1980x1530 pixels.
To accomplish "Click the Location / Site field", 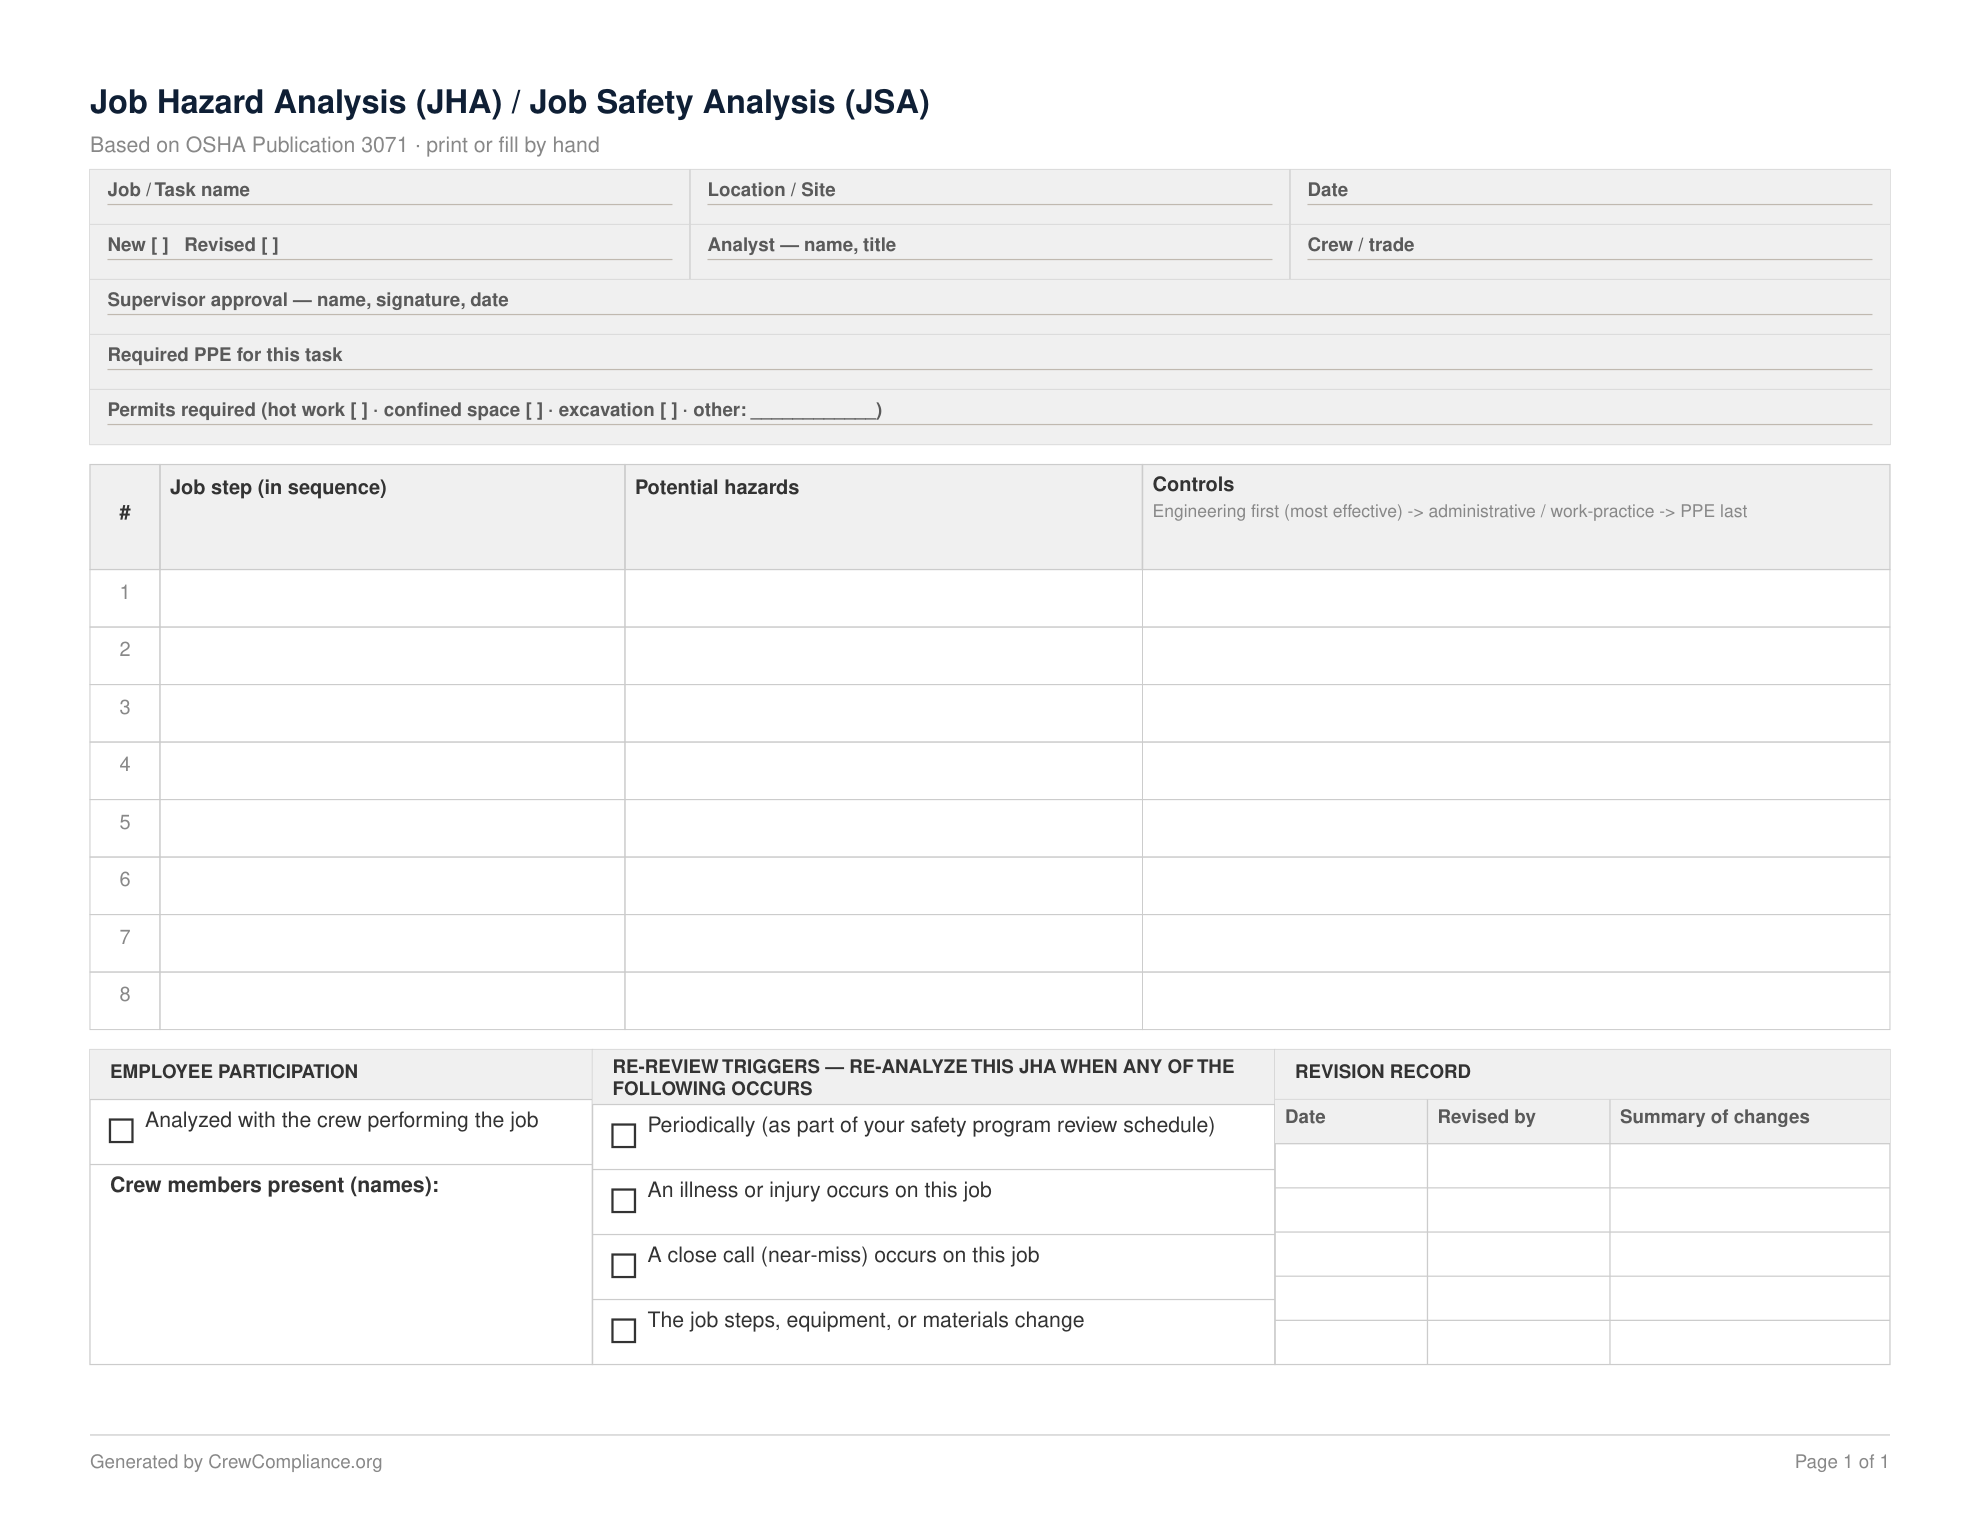I will (x=990, y=197).
